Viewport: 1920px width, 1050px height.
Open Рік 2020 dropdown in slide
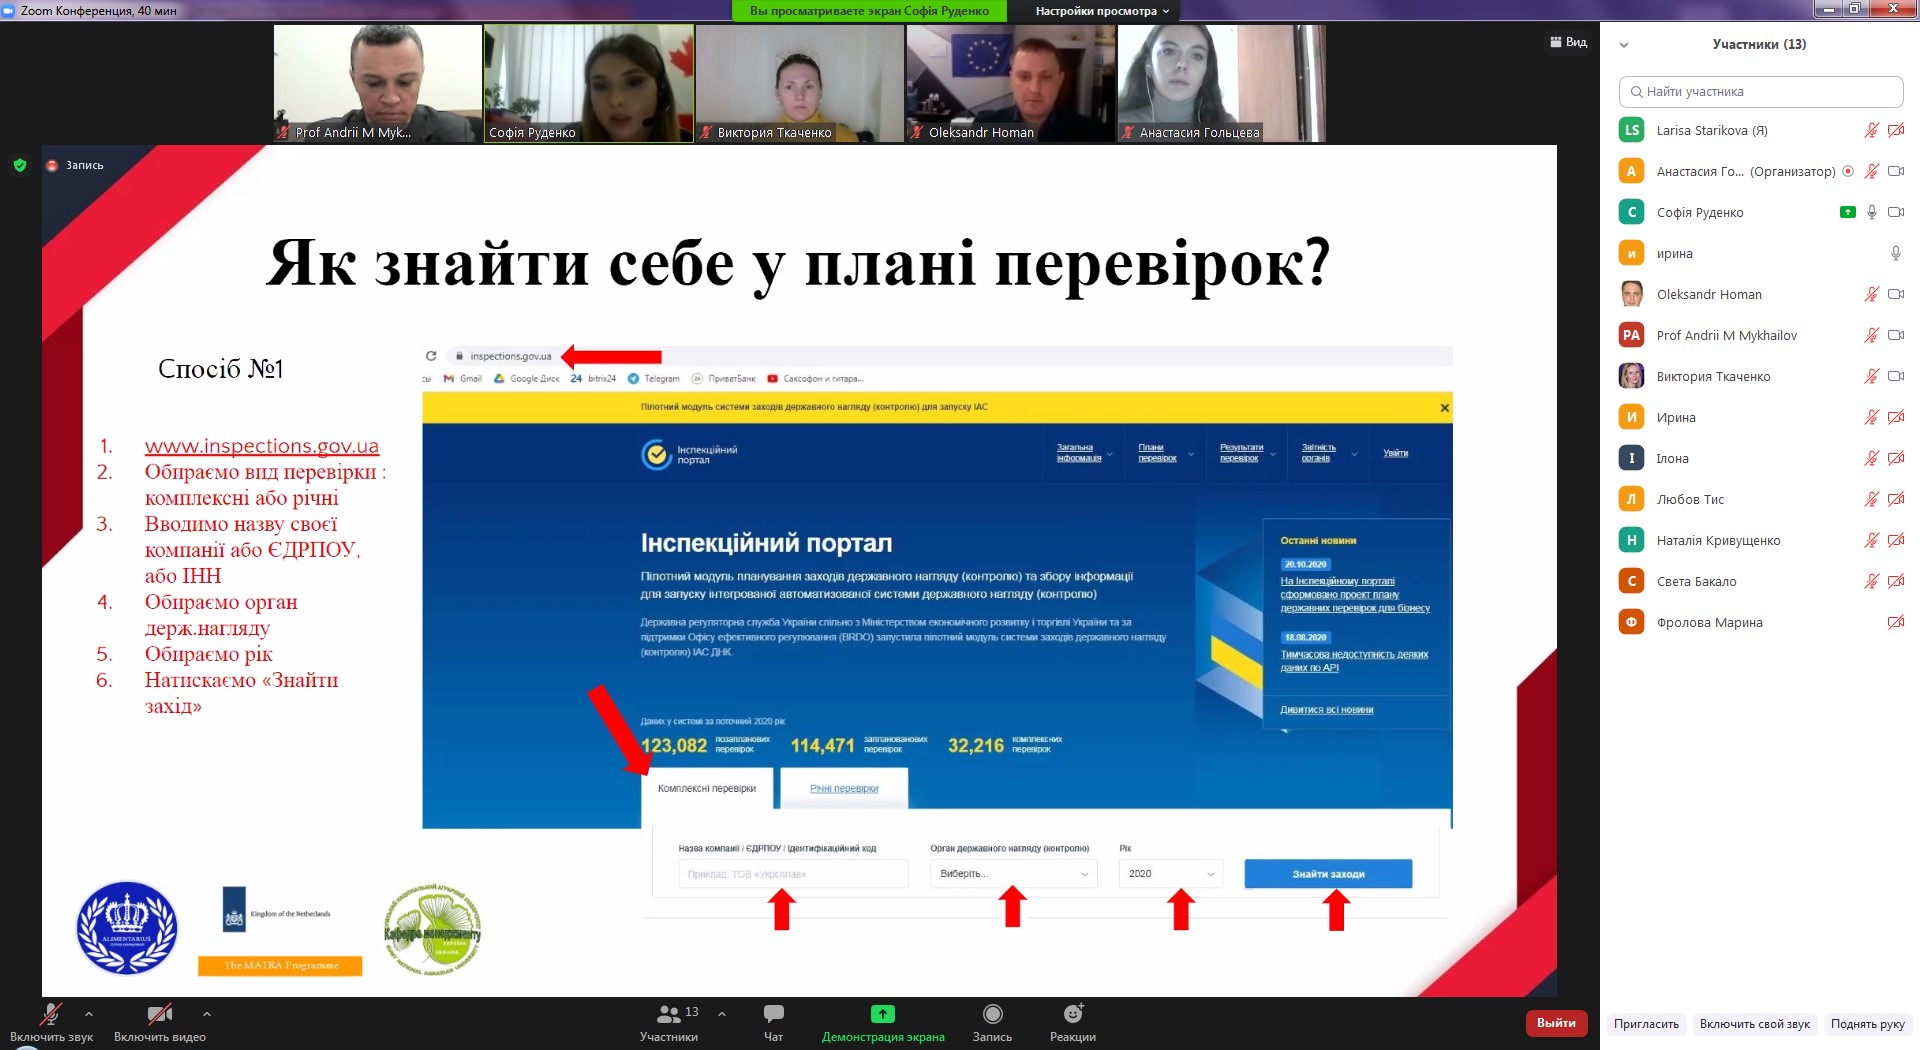[1171, 874]
